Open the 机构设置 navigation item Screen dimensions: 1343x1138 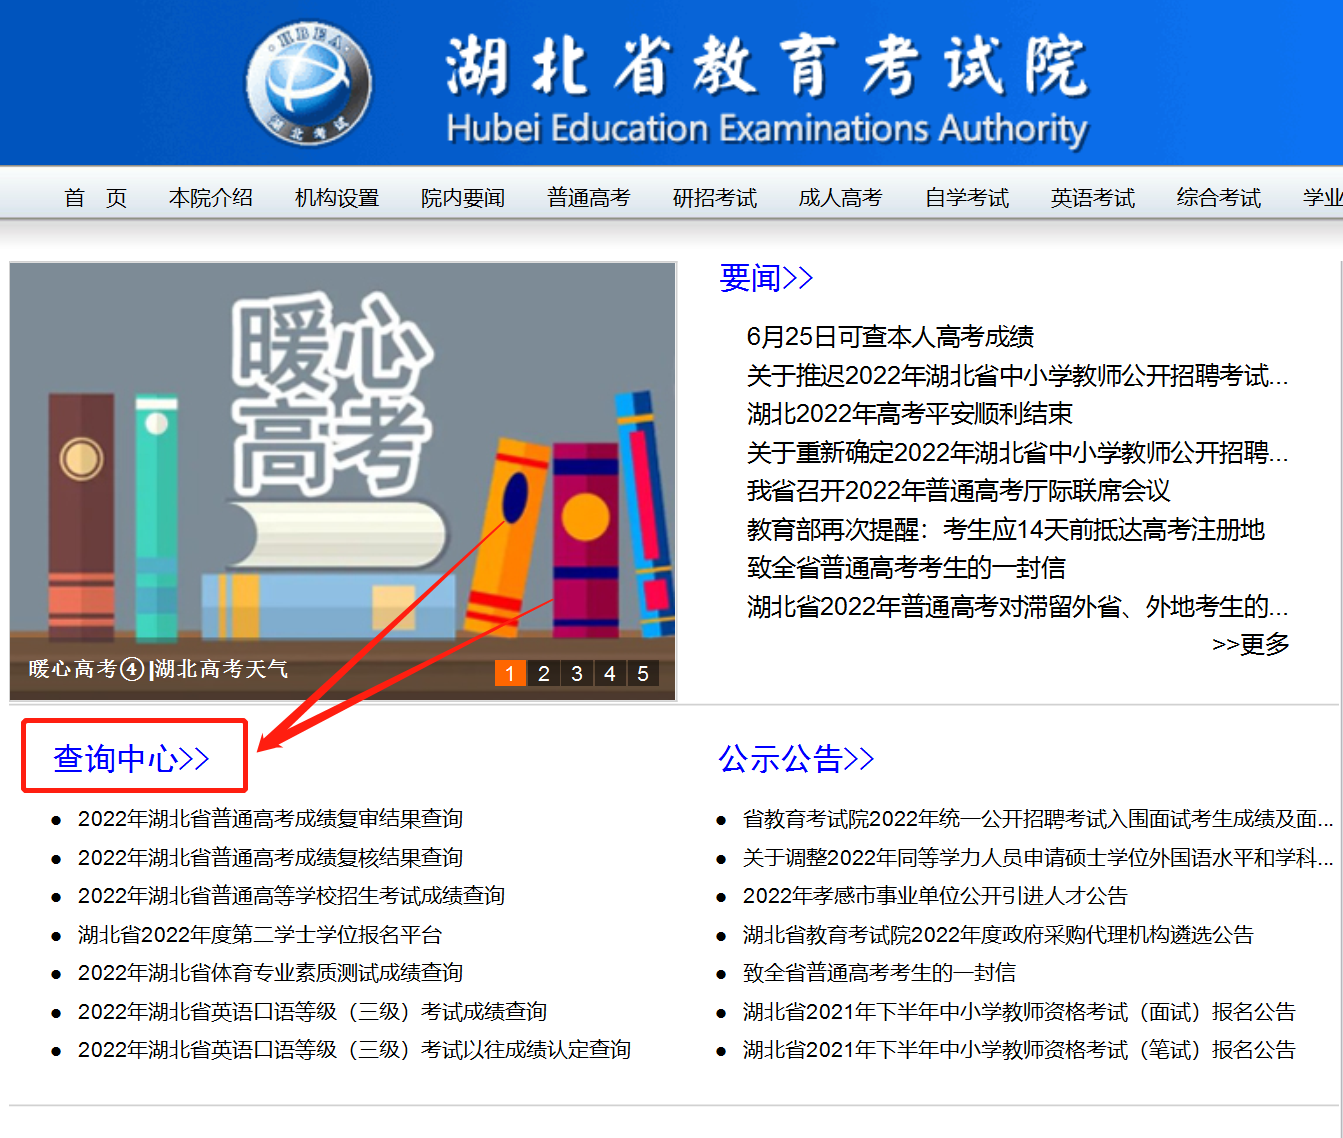tap(337, 198)
